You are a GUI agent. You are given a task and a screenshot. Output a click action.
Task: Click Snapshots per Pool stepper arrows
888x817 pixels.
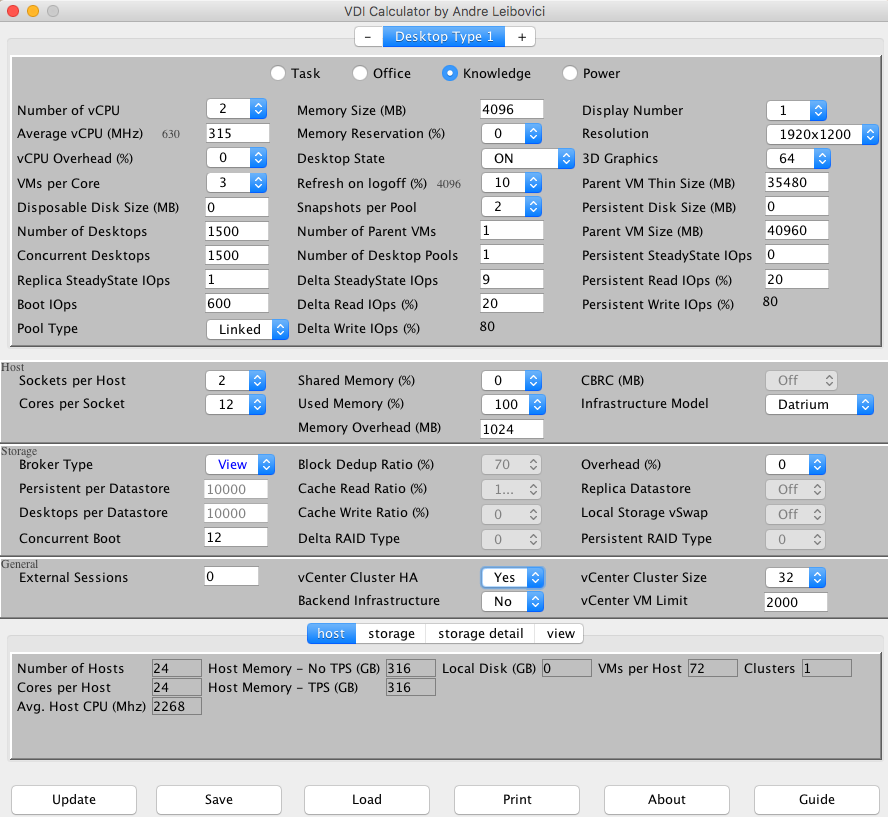533,207
